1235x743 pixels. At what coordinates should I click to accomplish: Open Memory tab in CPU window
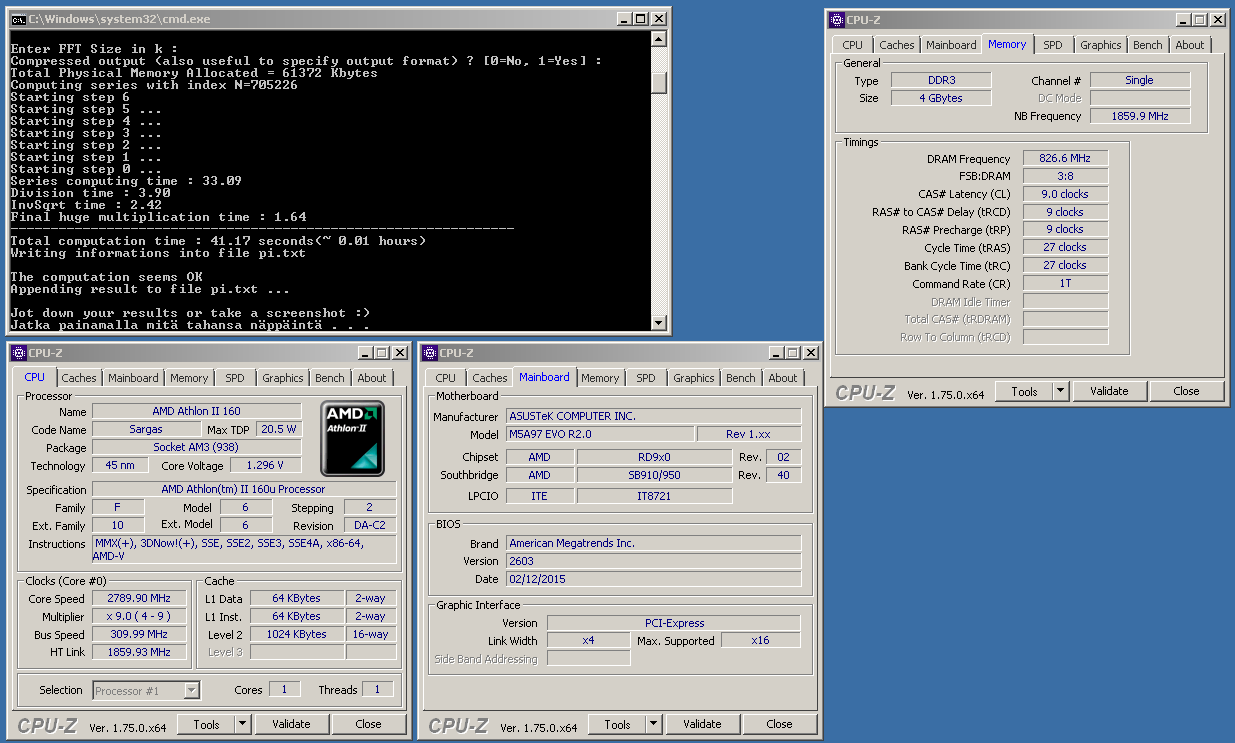point(189,378)
